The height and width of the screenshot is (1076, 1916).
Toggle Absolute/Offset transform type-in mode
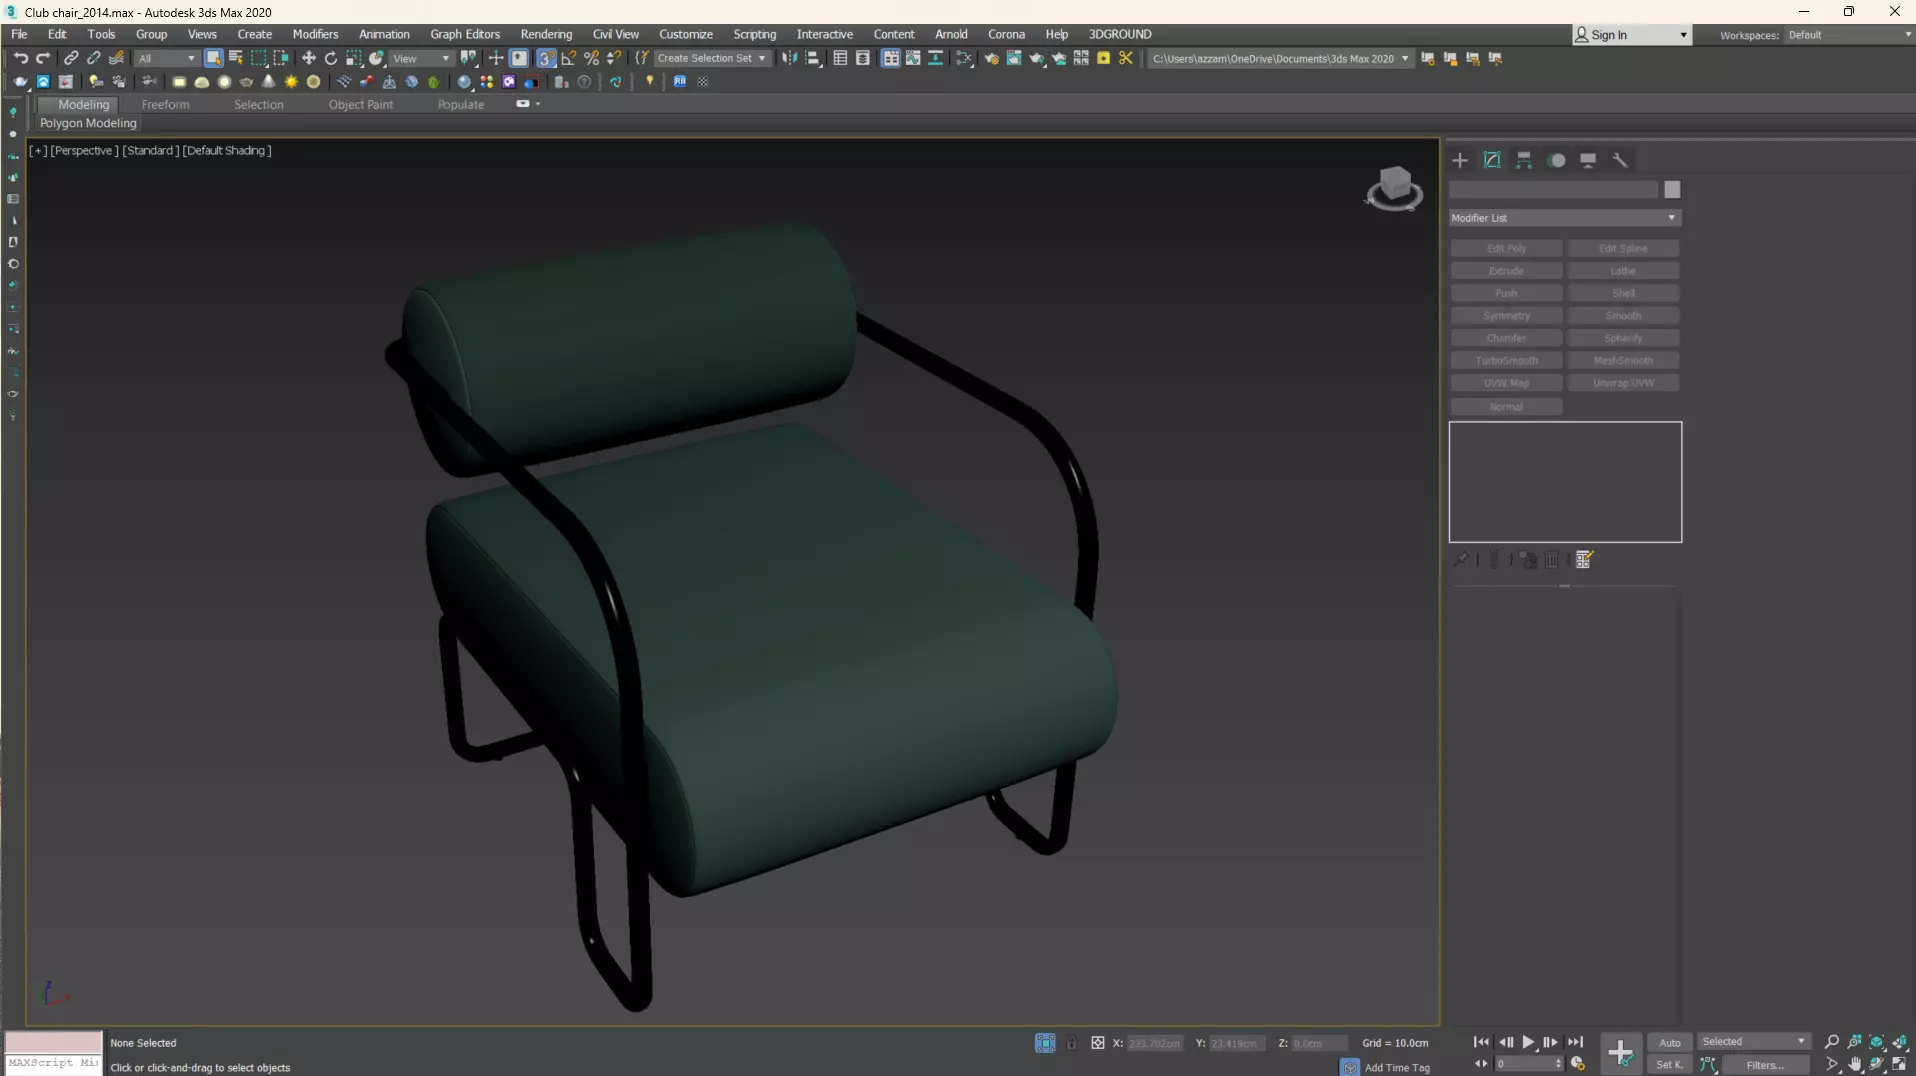pos(1097,1043)
